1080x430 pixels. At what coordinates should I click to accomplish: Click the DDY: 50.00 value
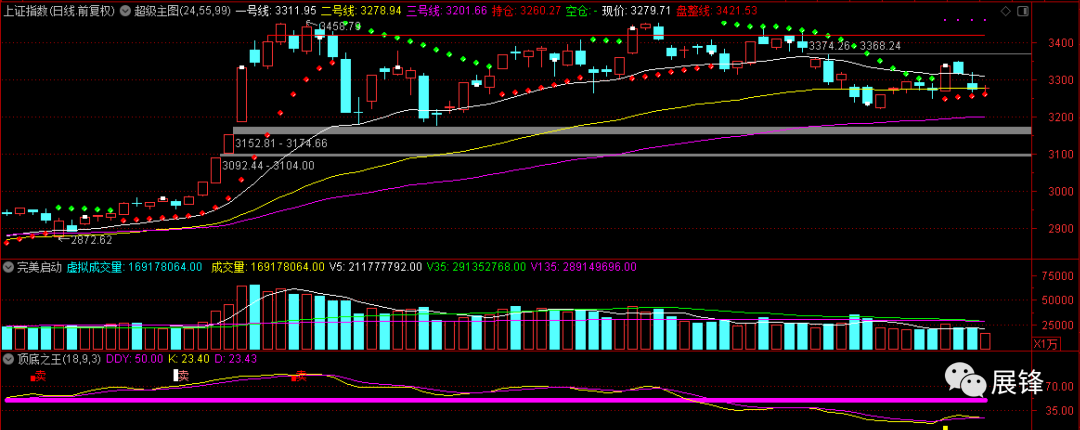point(134,358)
